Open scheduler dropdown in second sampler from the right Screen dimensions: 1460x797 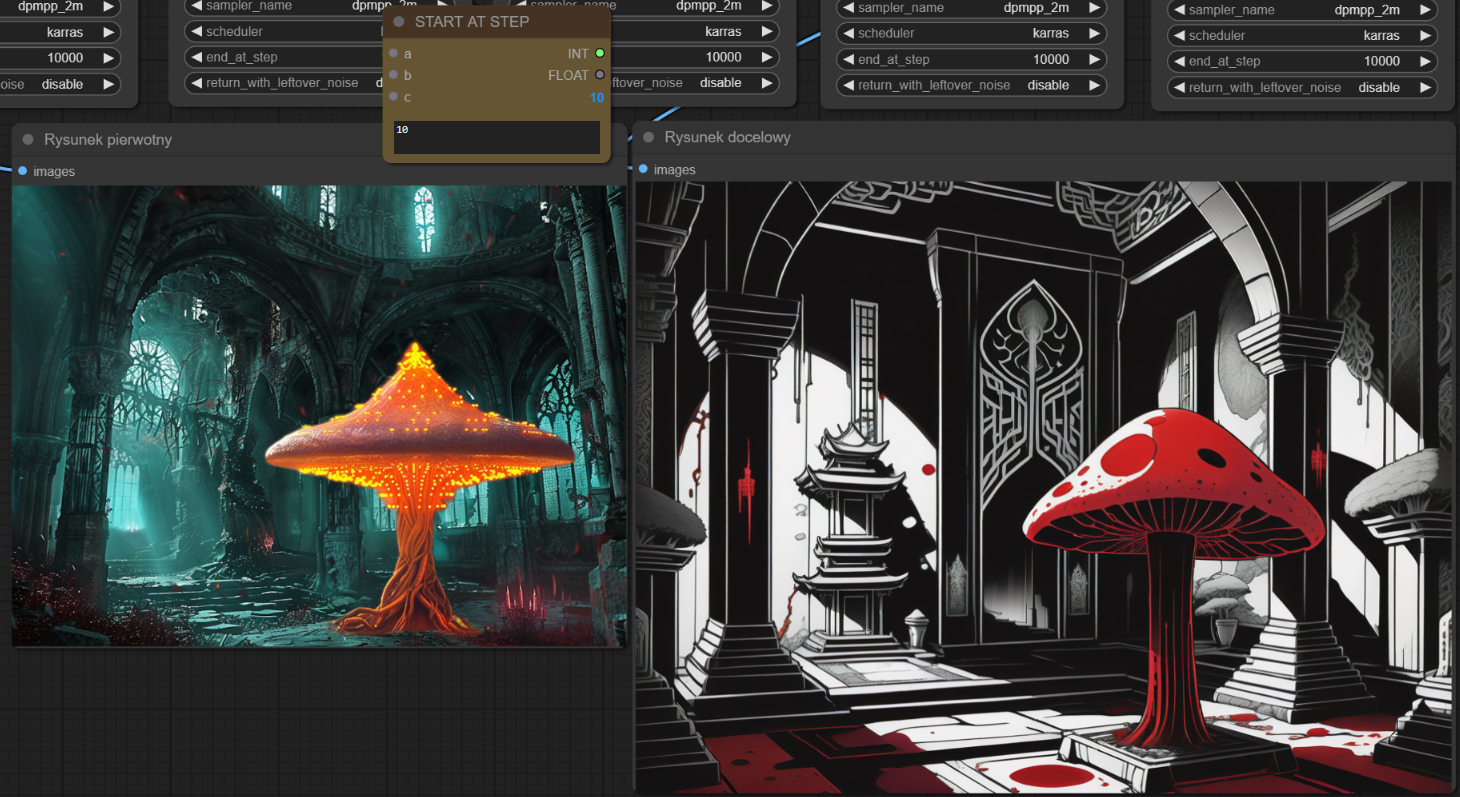tap(972, 33)
